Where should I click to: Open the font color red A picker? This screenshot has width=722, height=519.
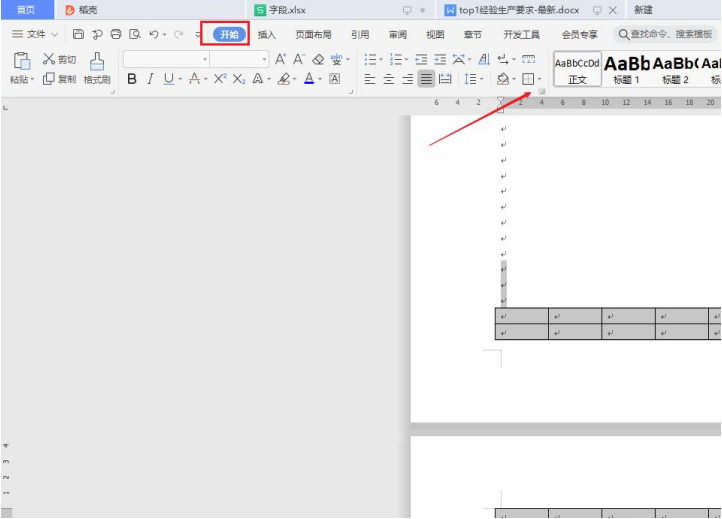pyautogui.click(x=309, y=79)
